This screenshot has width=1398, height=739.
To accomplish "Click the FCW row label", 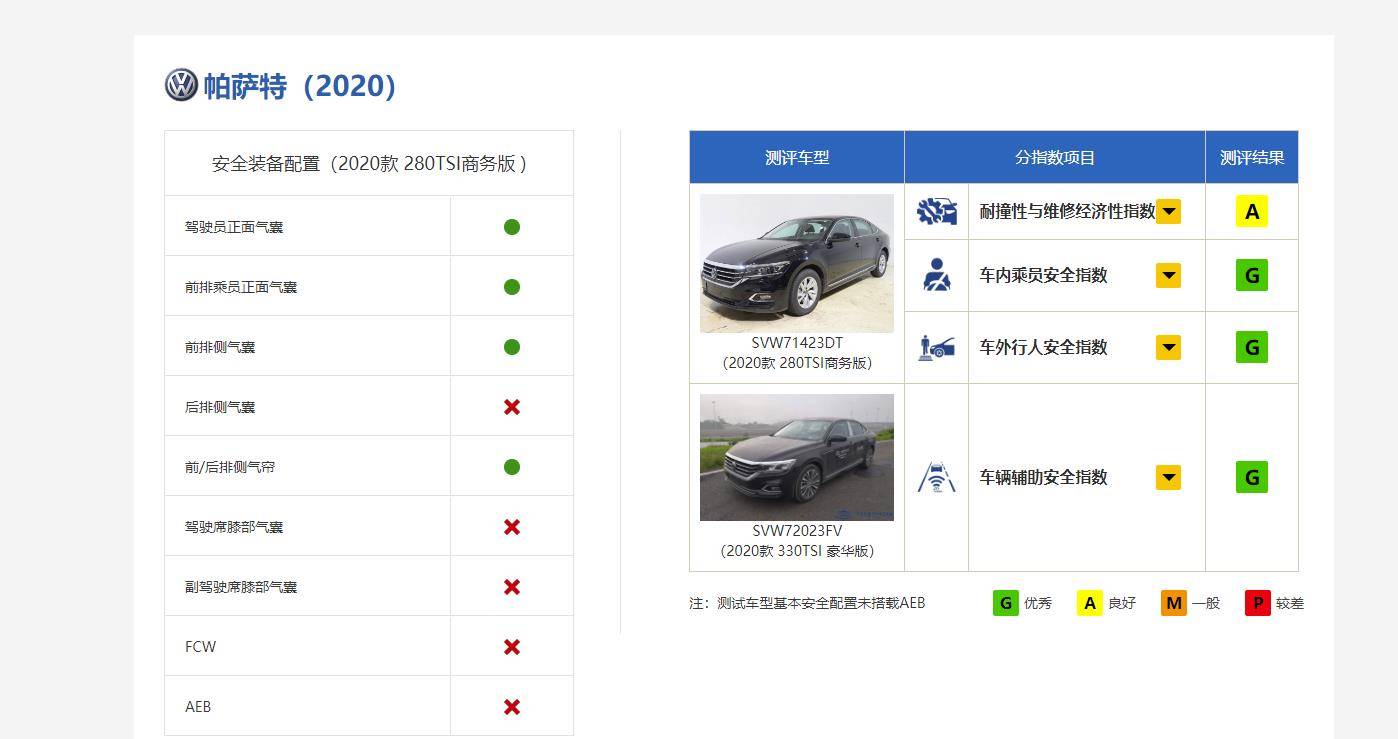I will point(200,647).
